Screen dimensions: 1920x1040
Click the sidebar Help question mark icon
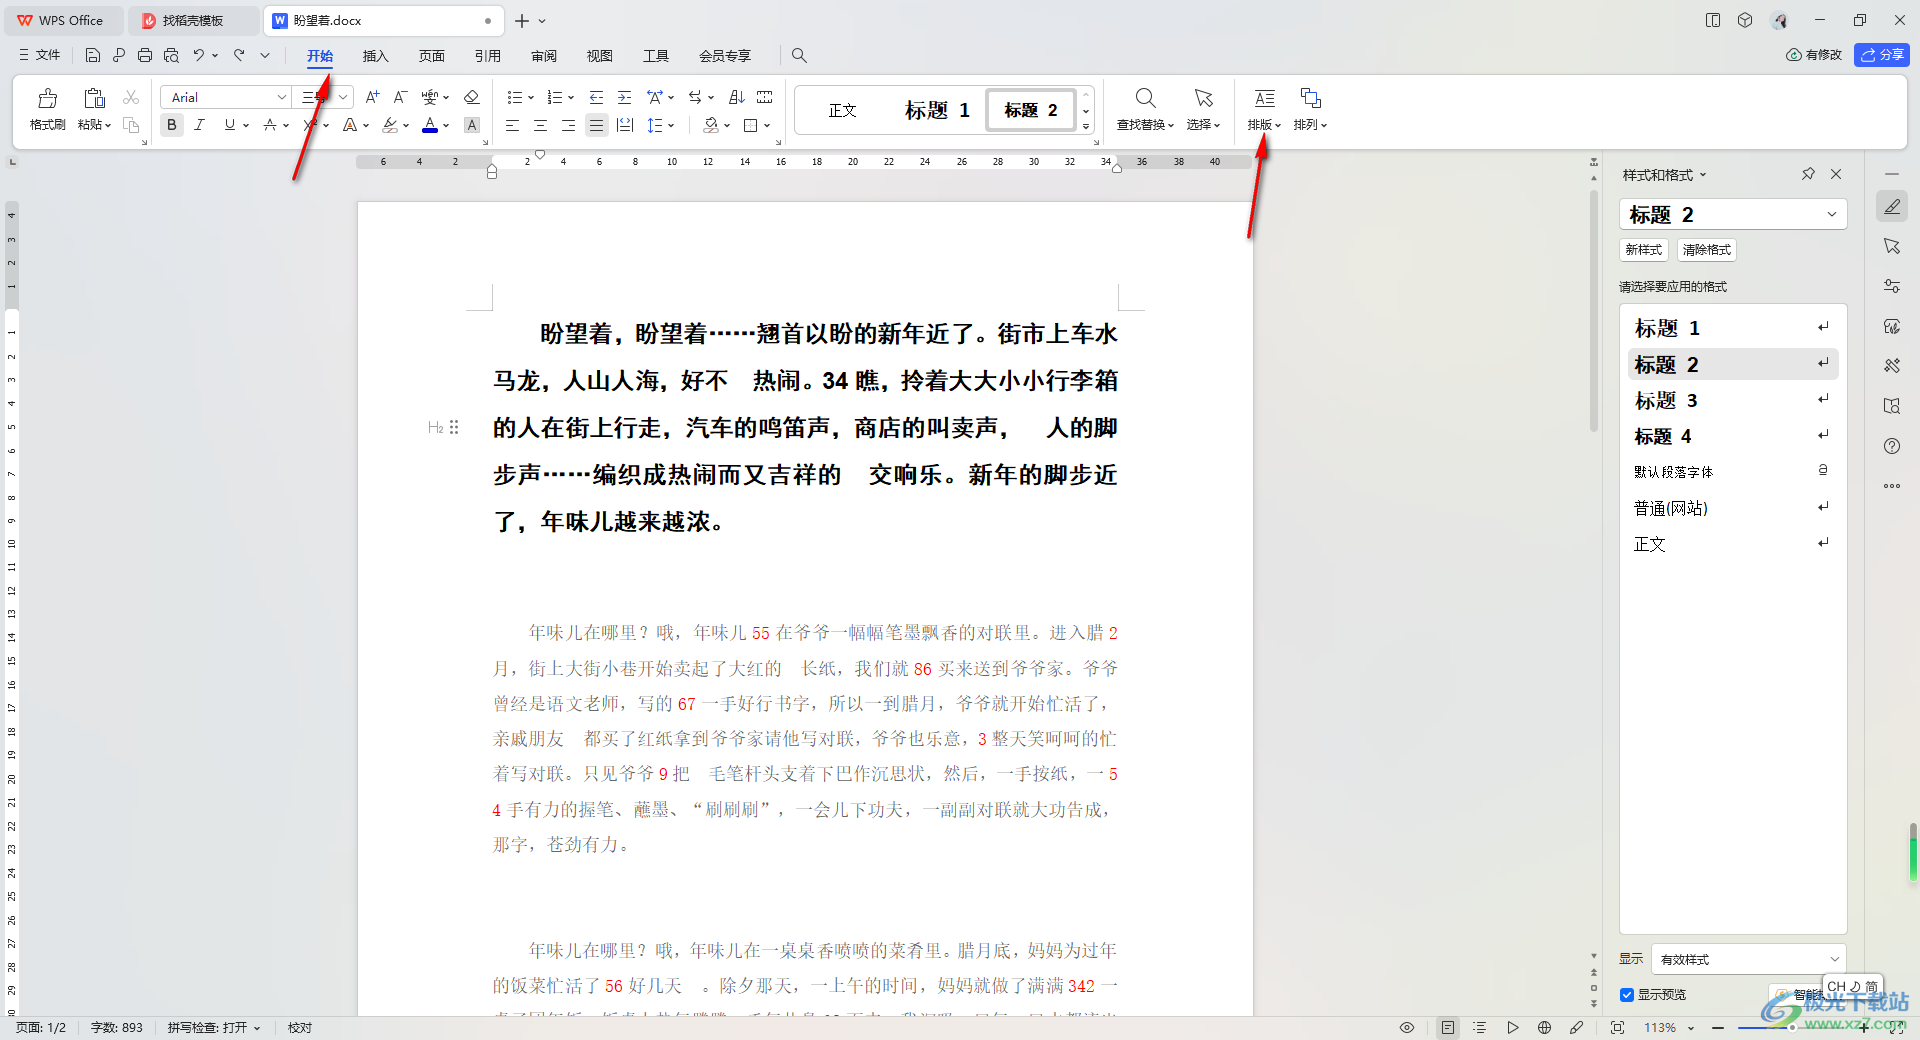coord(1892,446)
